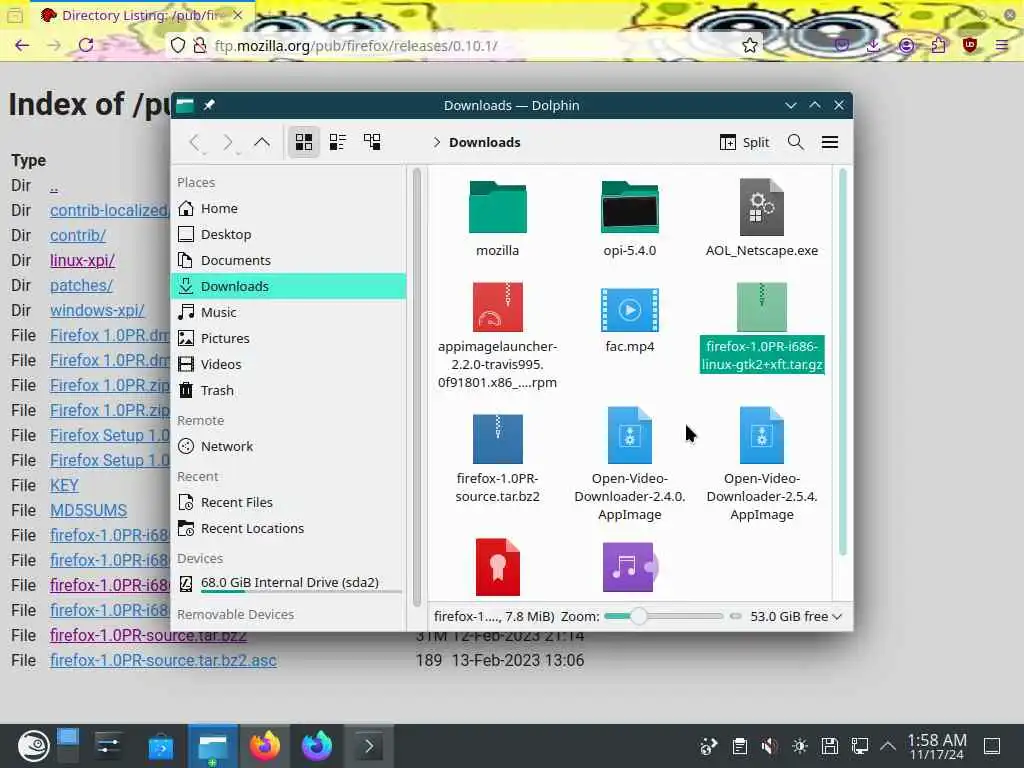Open uBlock Origin extension icon
The image size is (1024, 768).
970,45
